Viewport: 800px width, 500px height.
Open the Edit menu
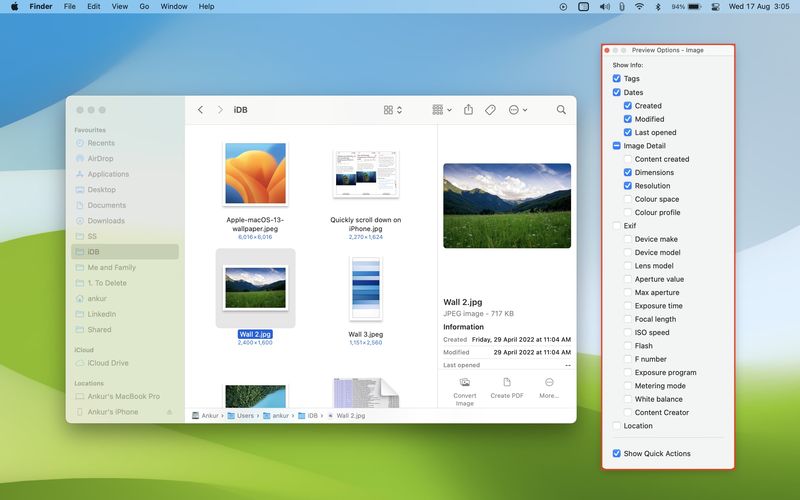(x=94, y=7)
